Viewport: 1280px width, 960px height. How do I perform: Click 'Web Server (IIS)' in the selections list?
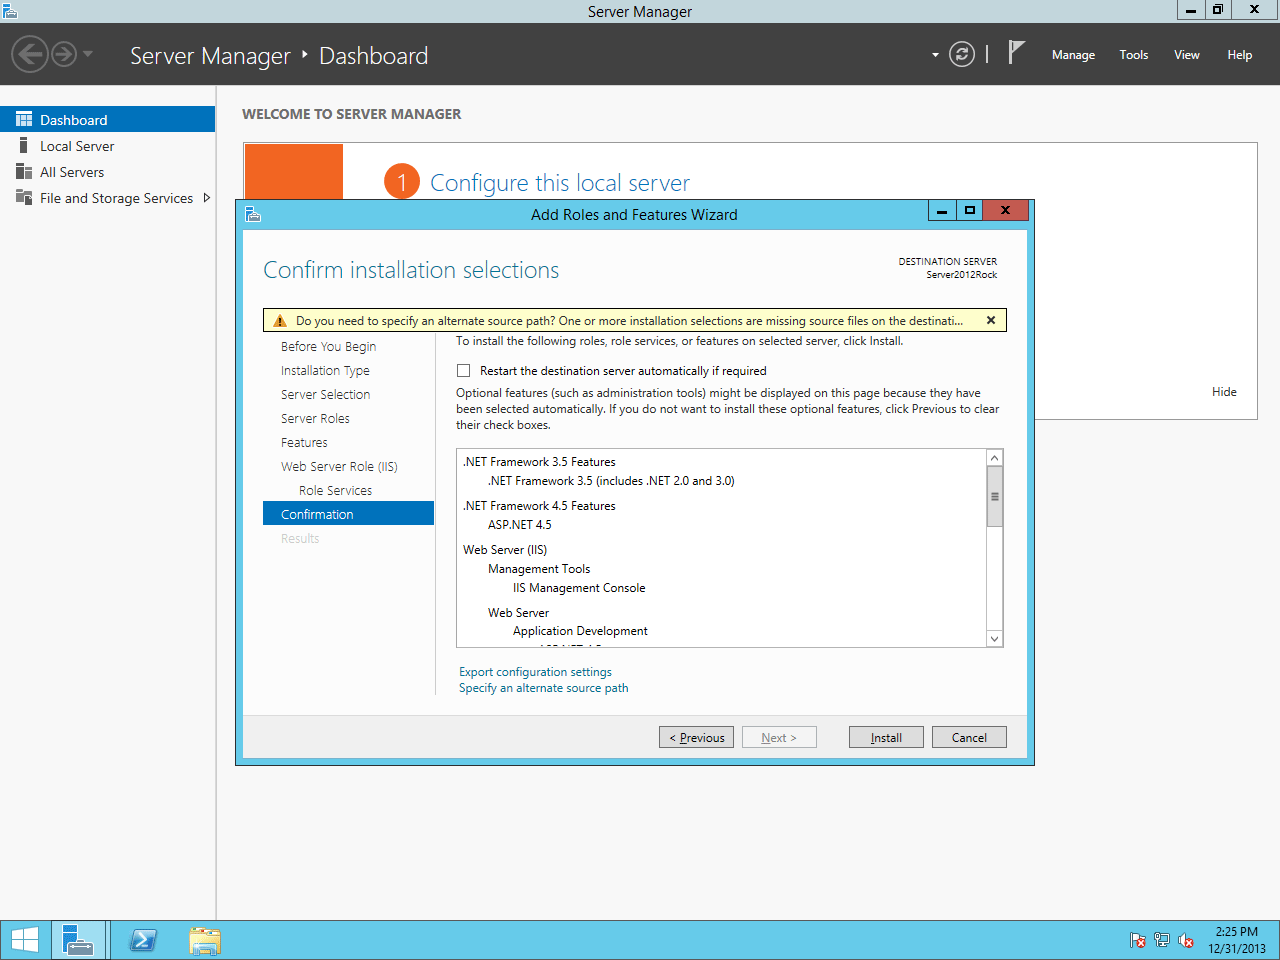coord(505,550)
